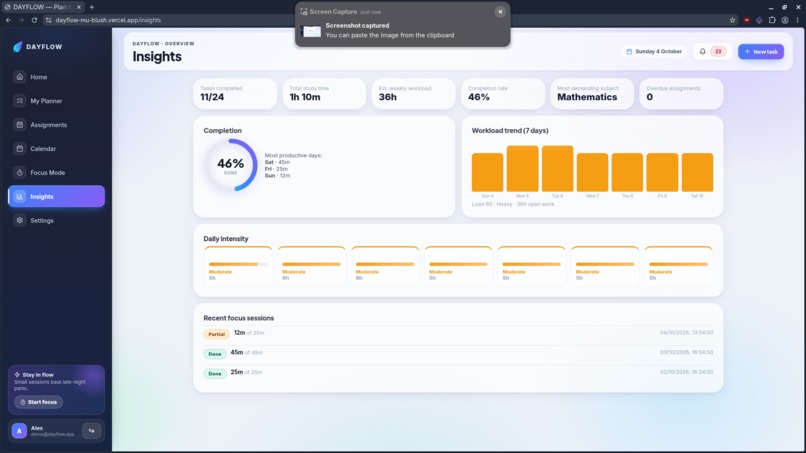Click the Sunday 4 October date text
Screen dimensions: 806x453
point(658,51)
